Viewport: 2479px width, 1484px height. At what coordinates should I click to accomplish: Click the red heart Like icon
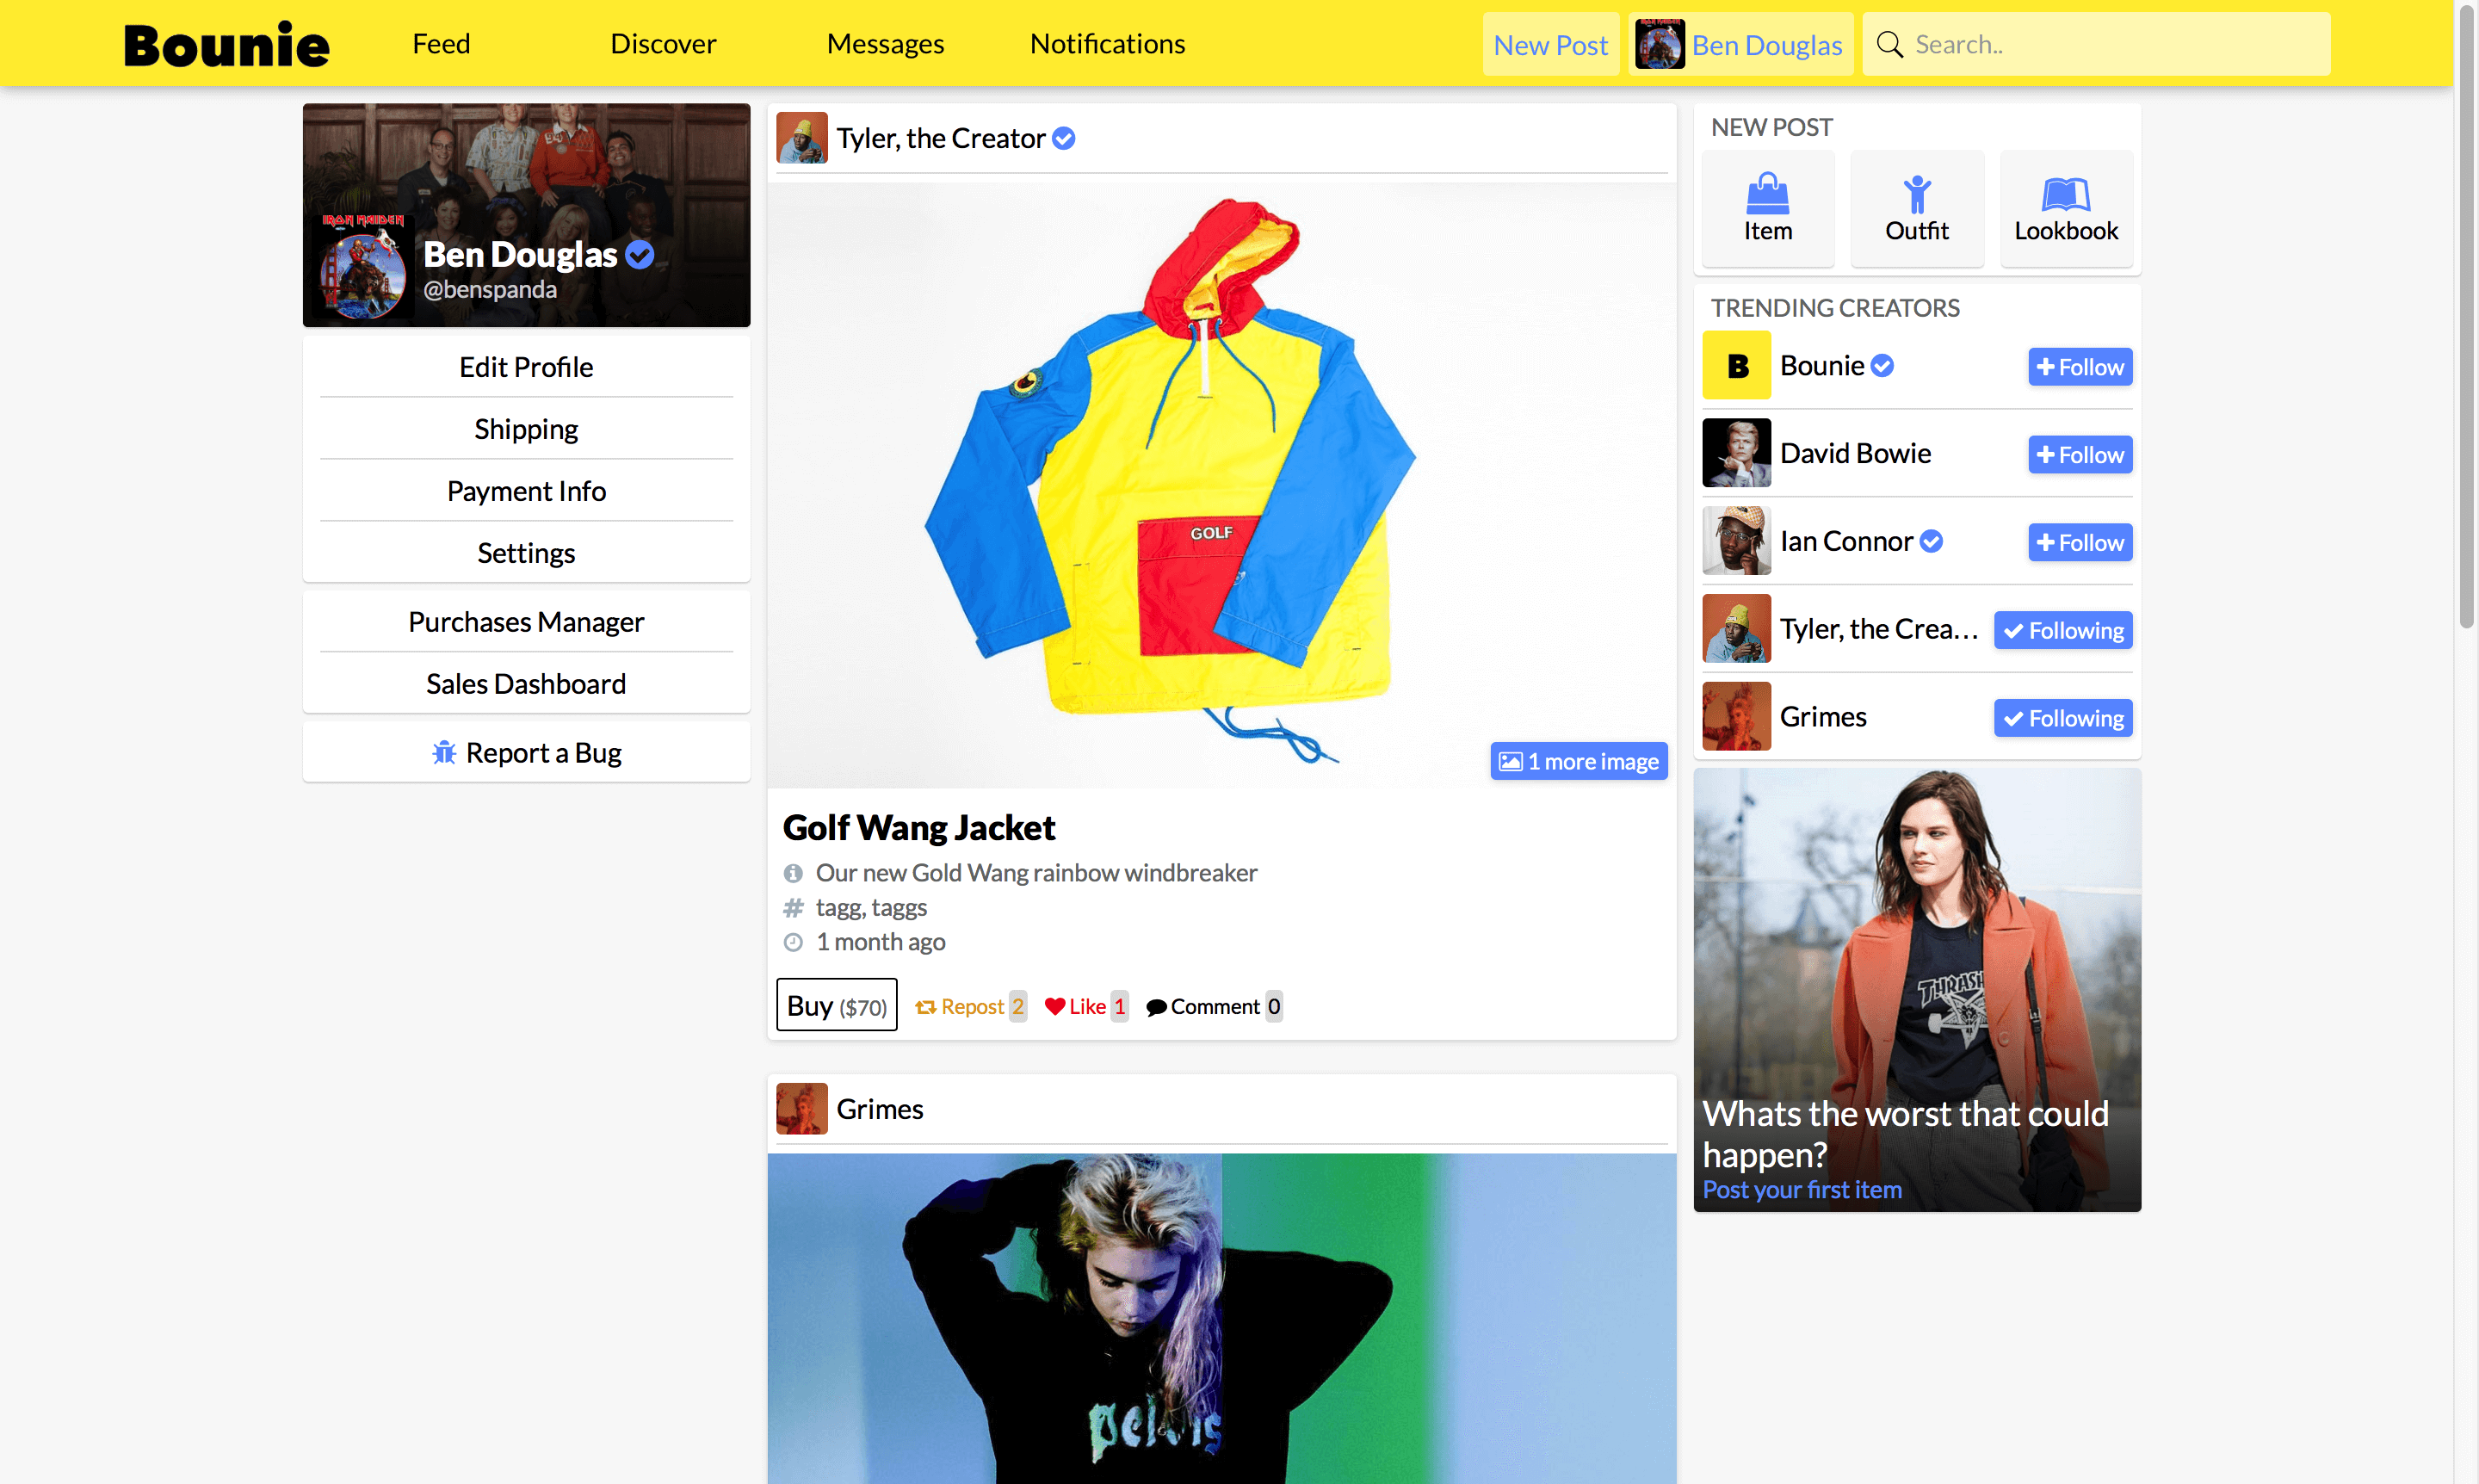coord(1054,1006)
